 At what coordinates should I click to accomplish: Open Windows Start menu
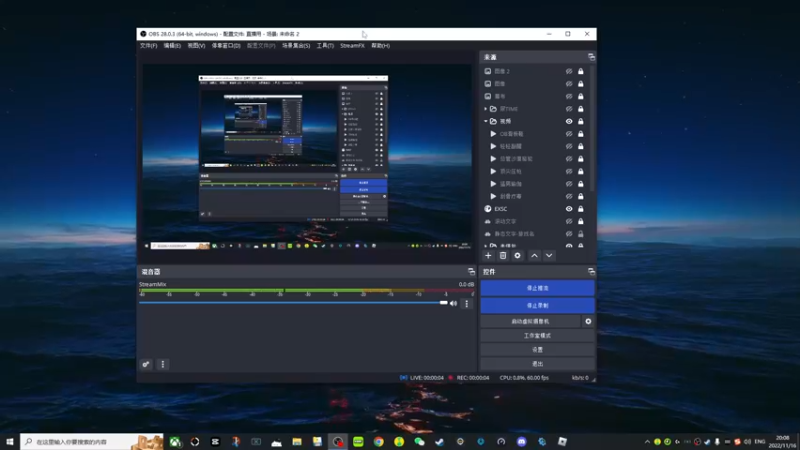coord(10,442)
